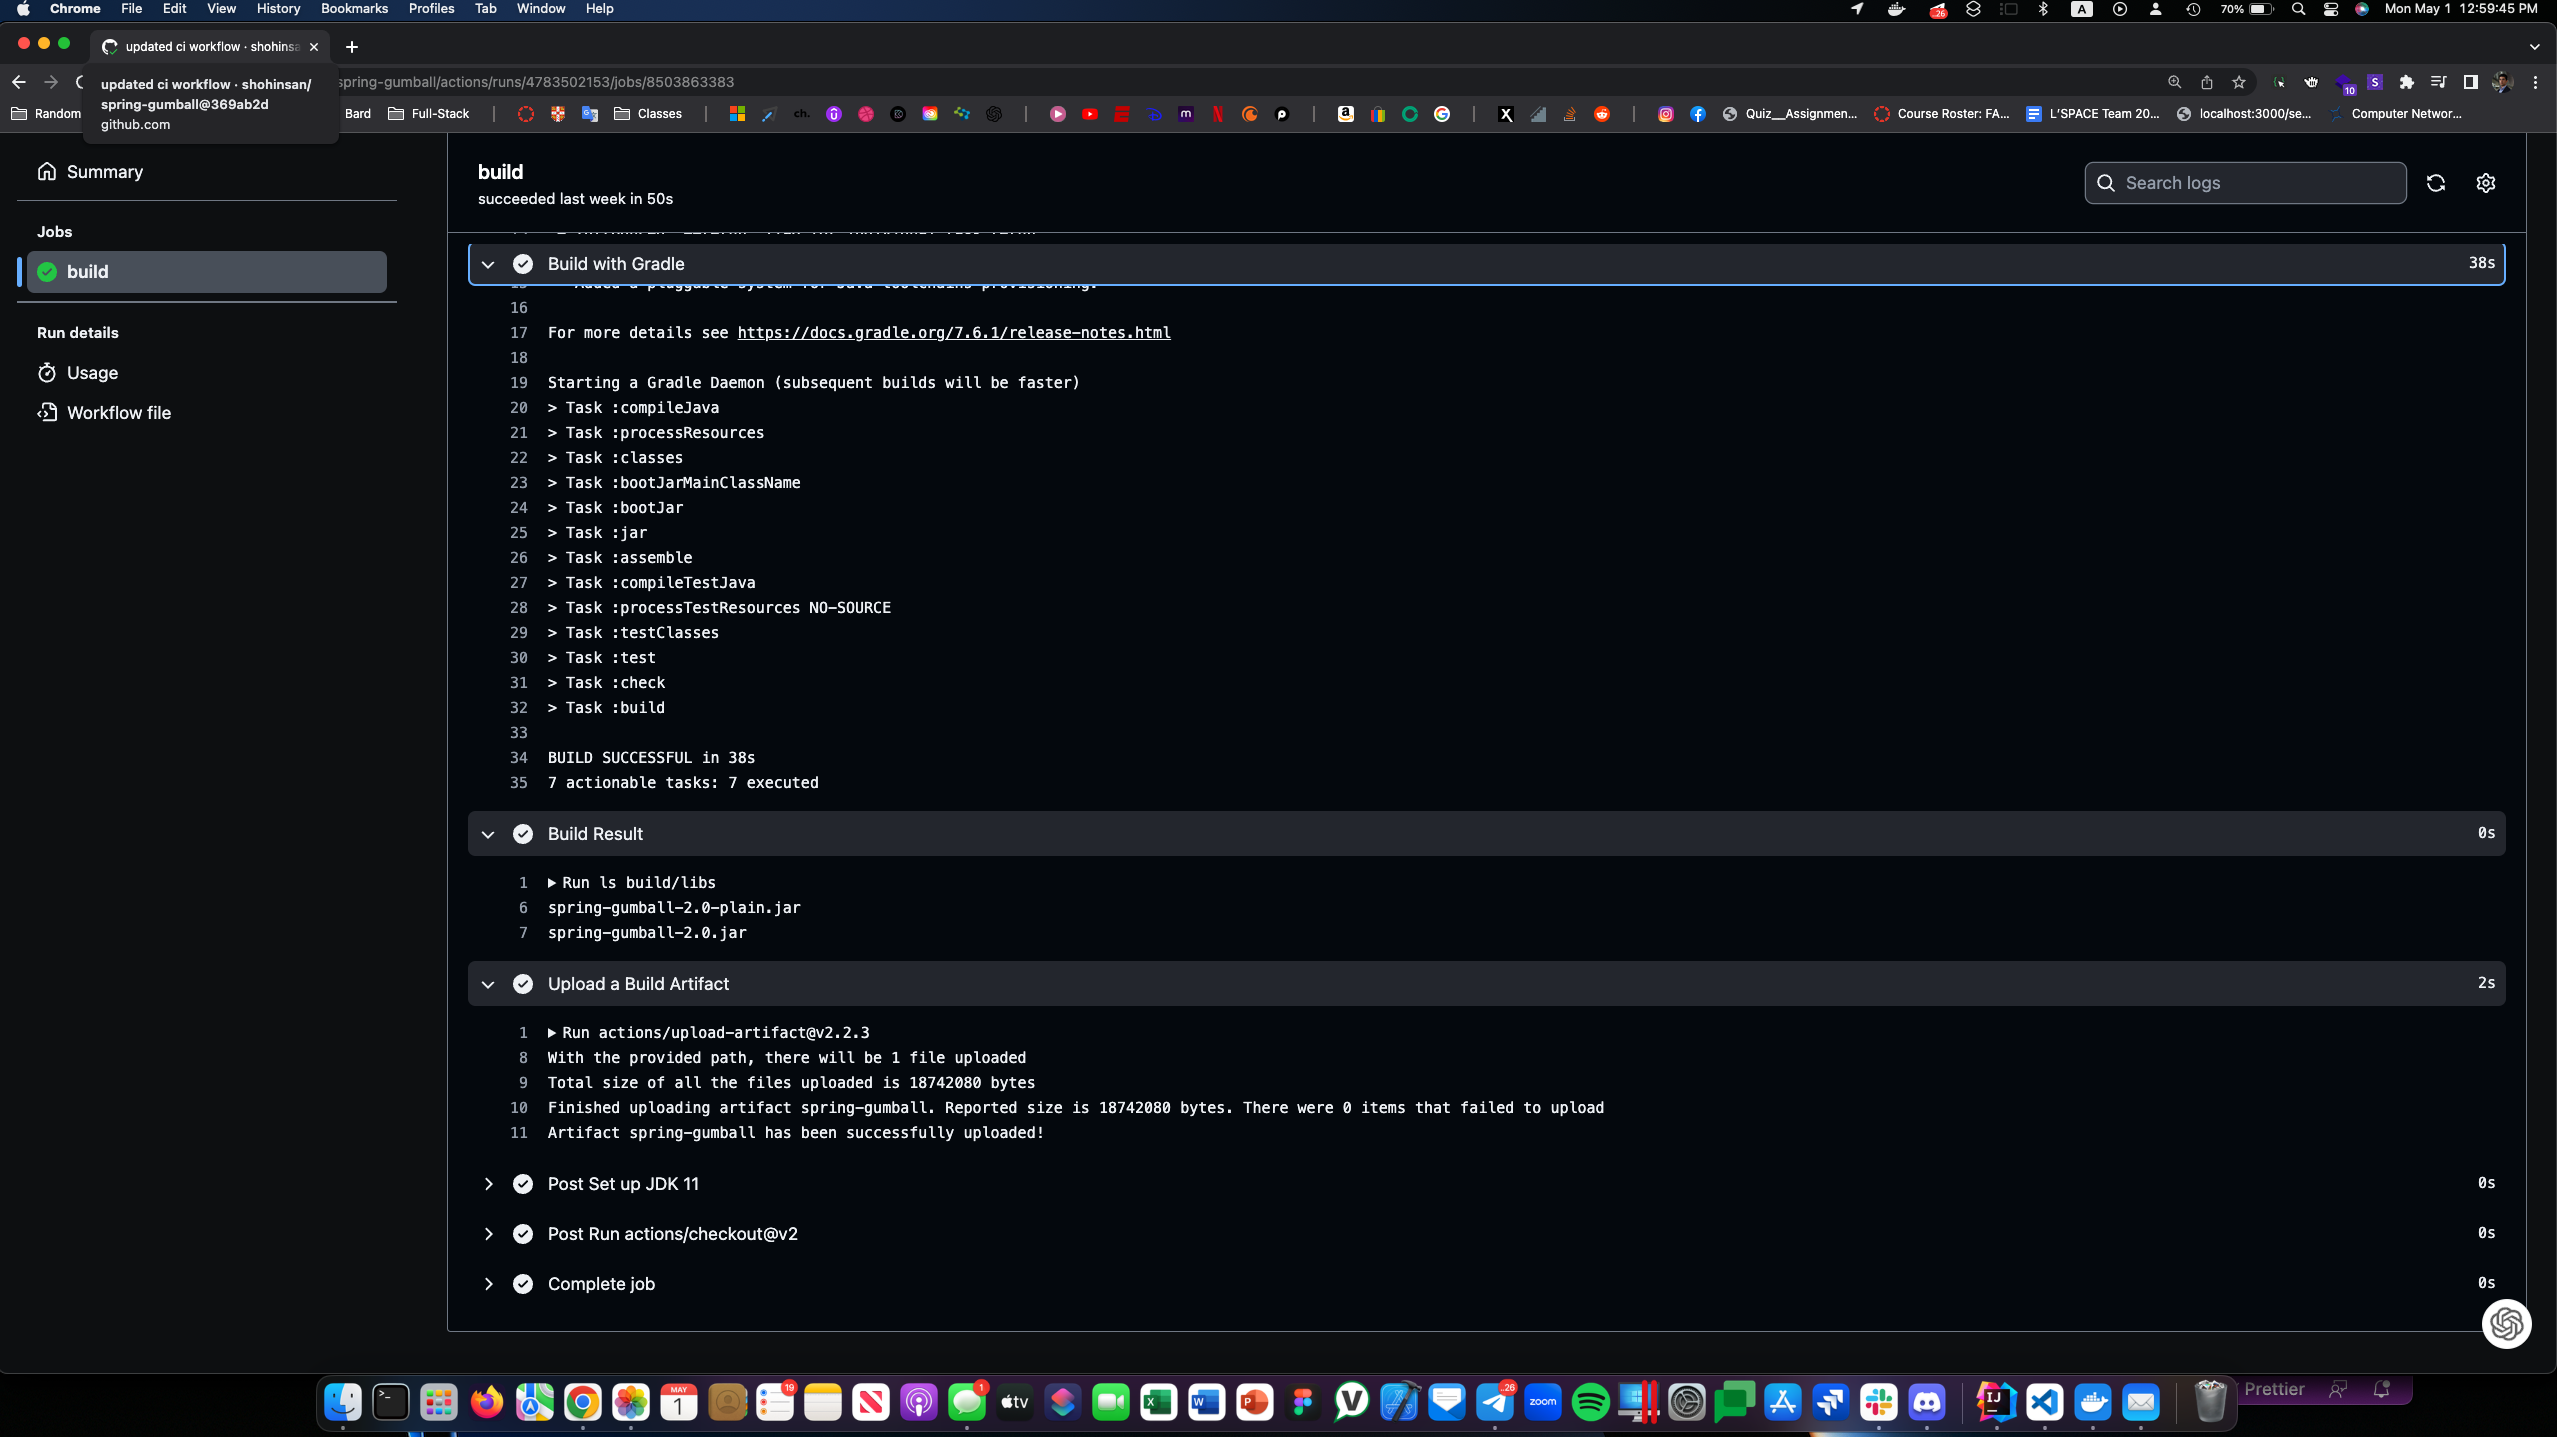Collapse the Build with Gradle step
Viewport: 2557px width, 1437px height.
[488, 263]
